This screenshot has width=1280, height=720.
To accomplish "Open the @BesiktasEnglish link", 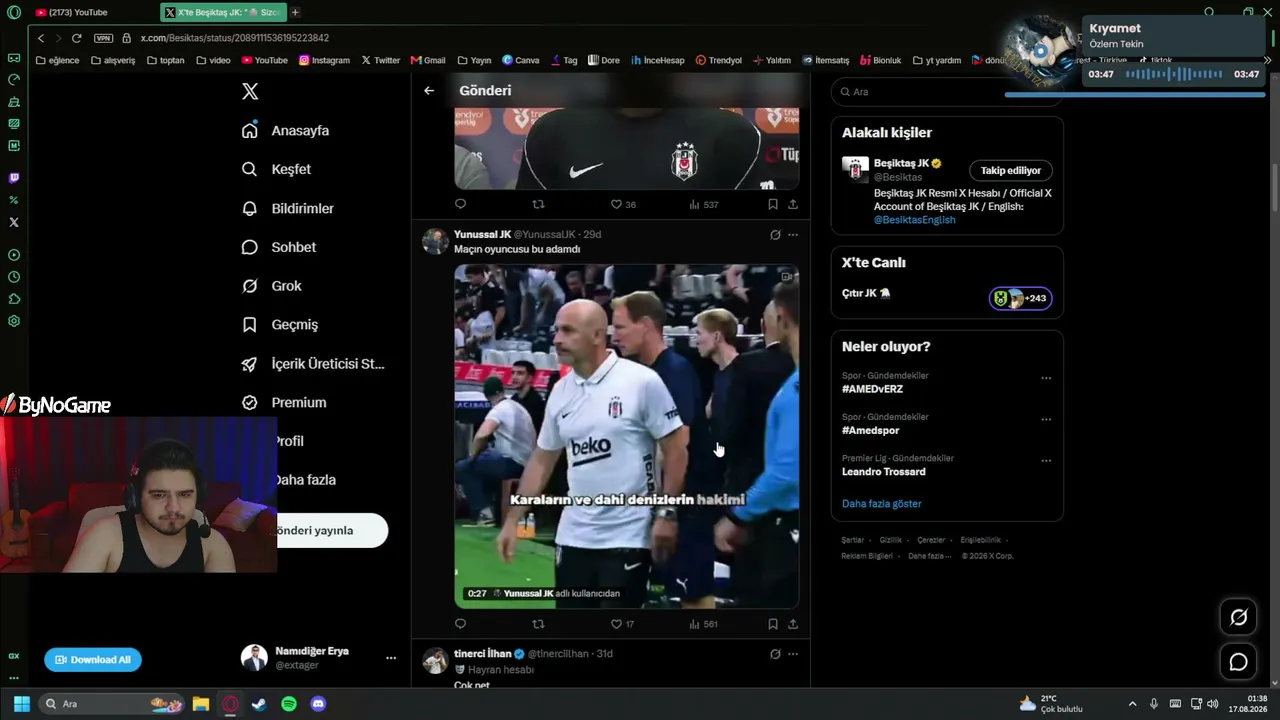I will (x=914, y=220).
